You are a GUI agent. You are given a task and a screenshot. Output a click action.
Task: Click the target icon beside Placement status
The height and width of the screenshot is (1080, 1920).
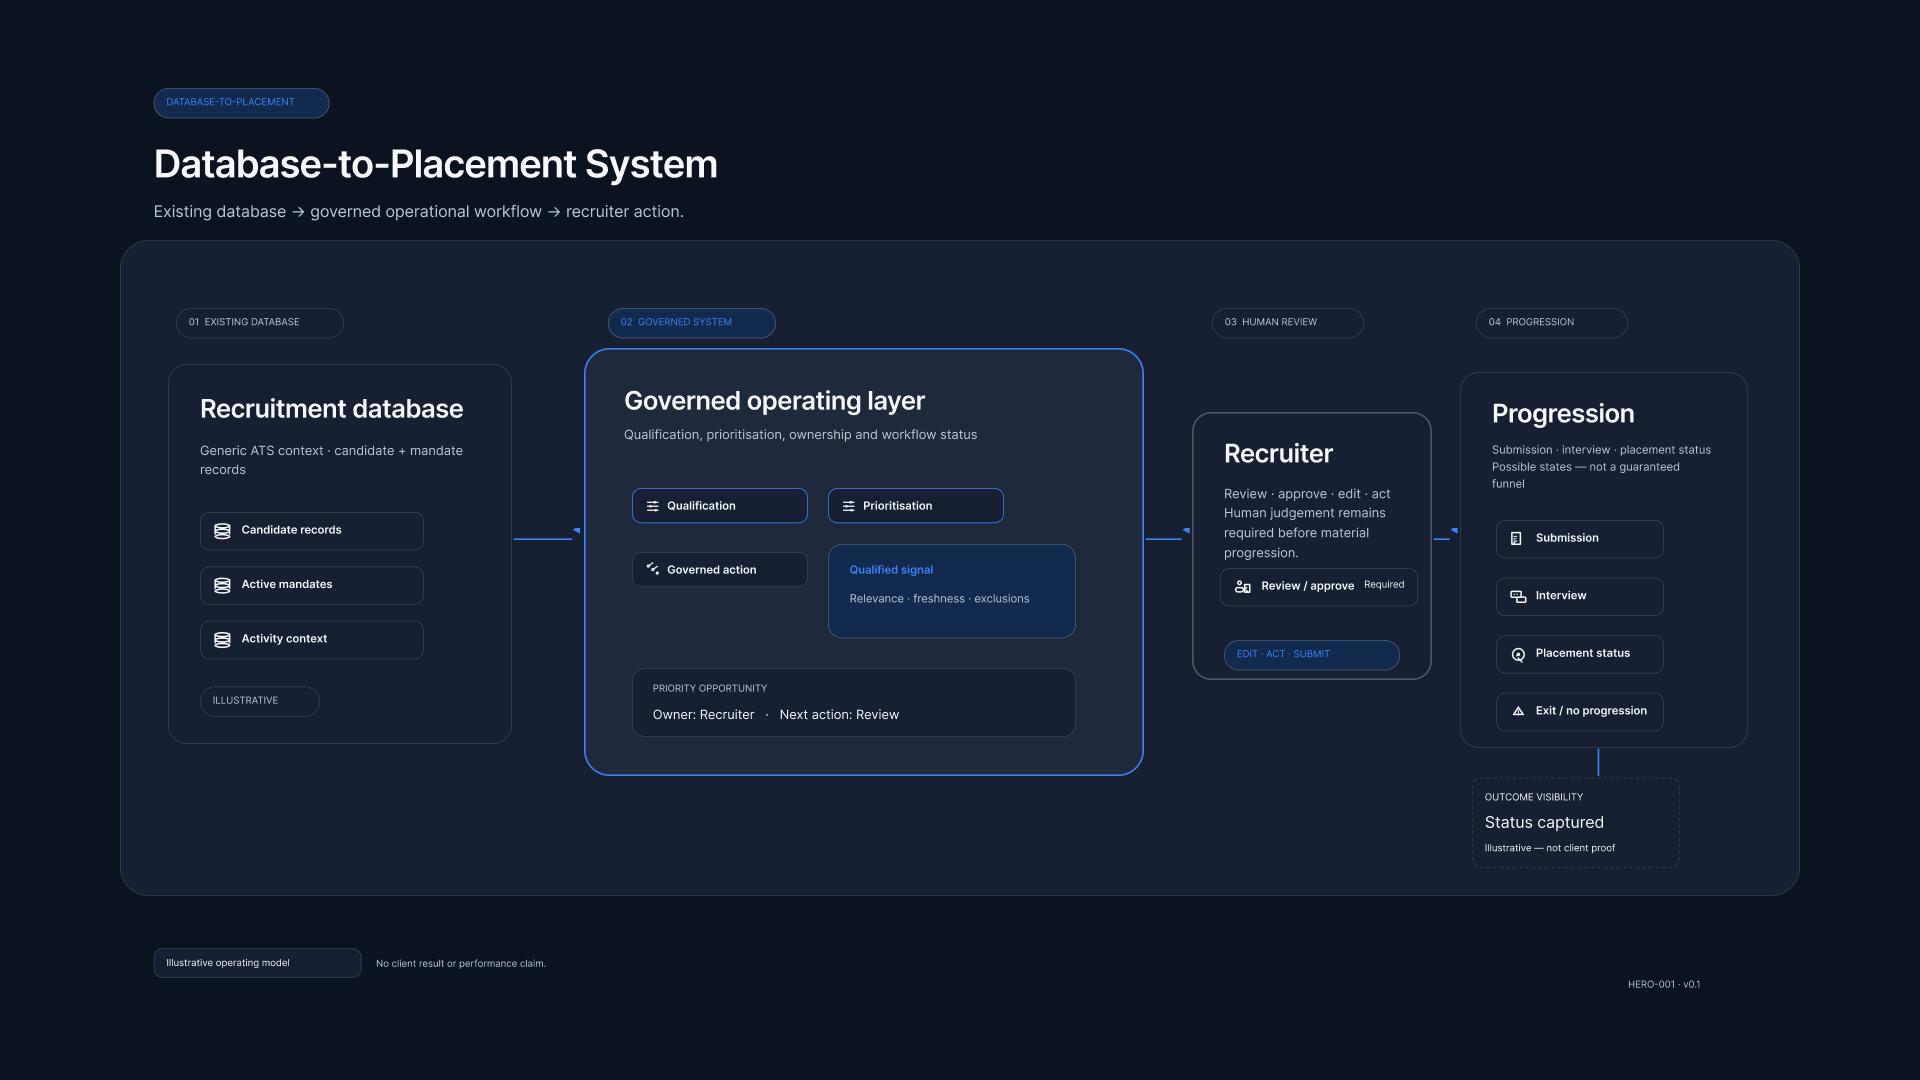1518,654
